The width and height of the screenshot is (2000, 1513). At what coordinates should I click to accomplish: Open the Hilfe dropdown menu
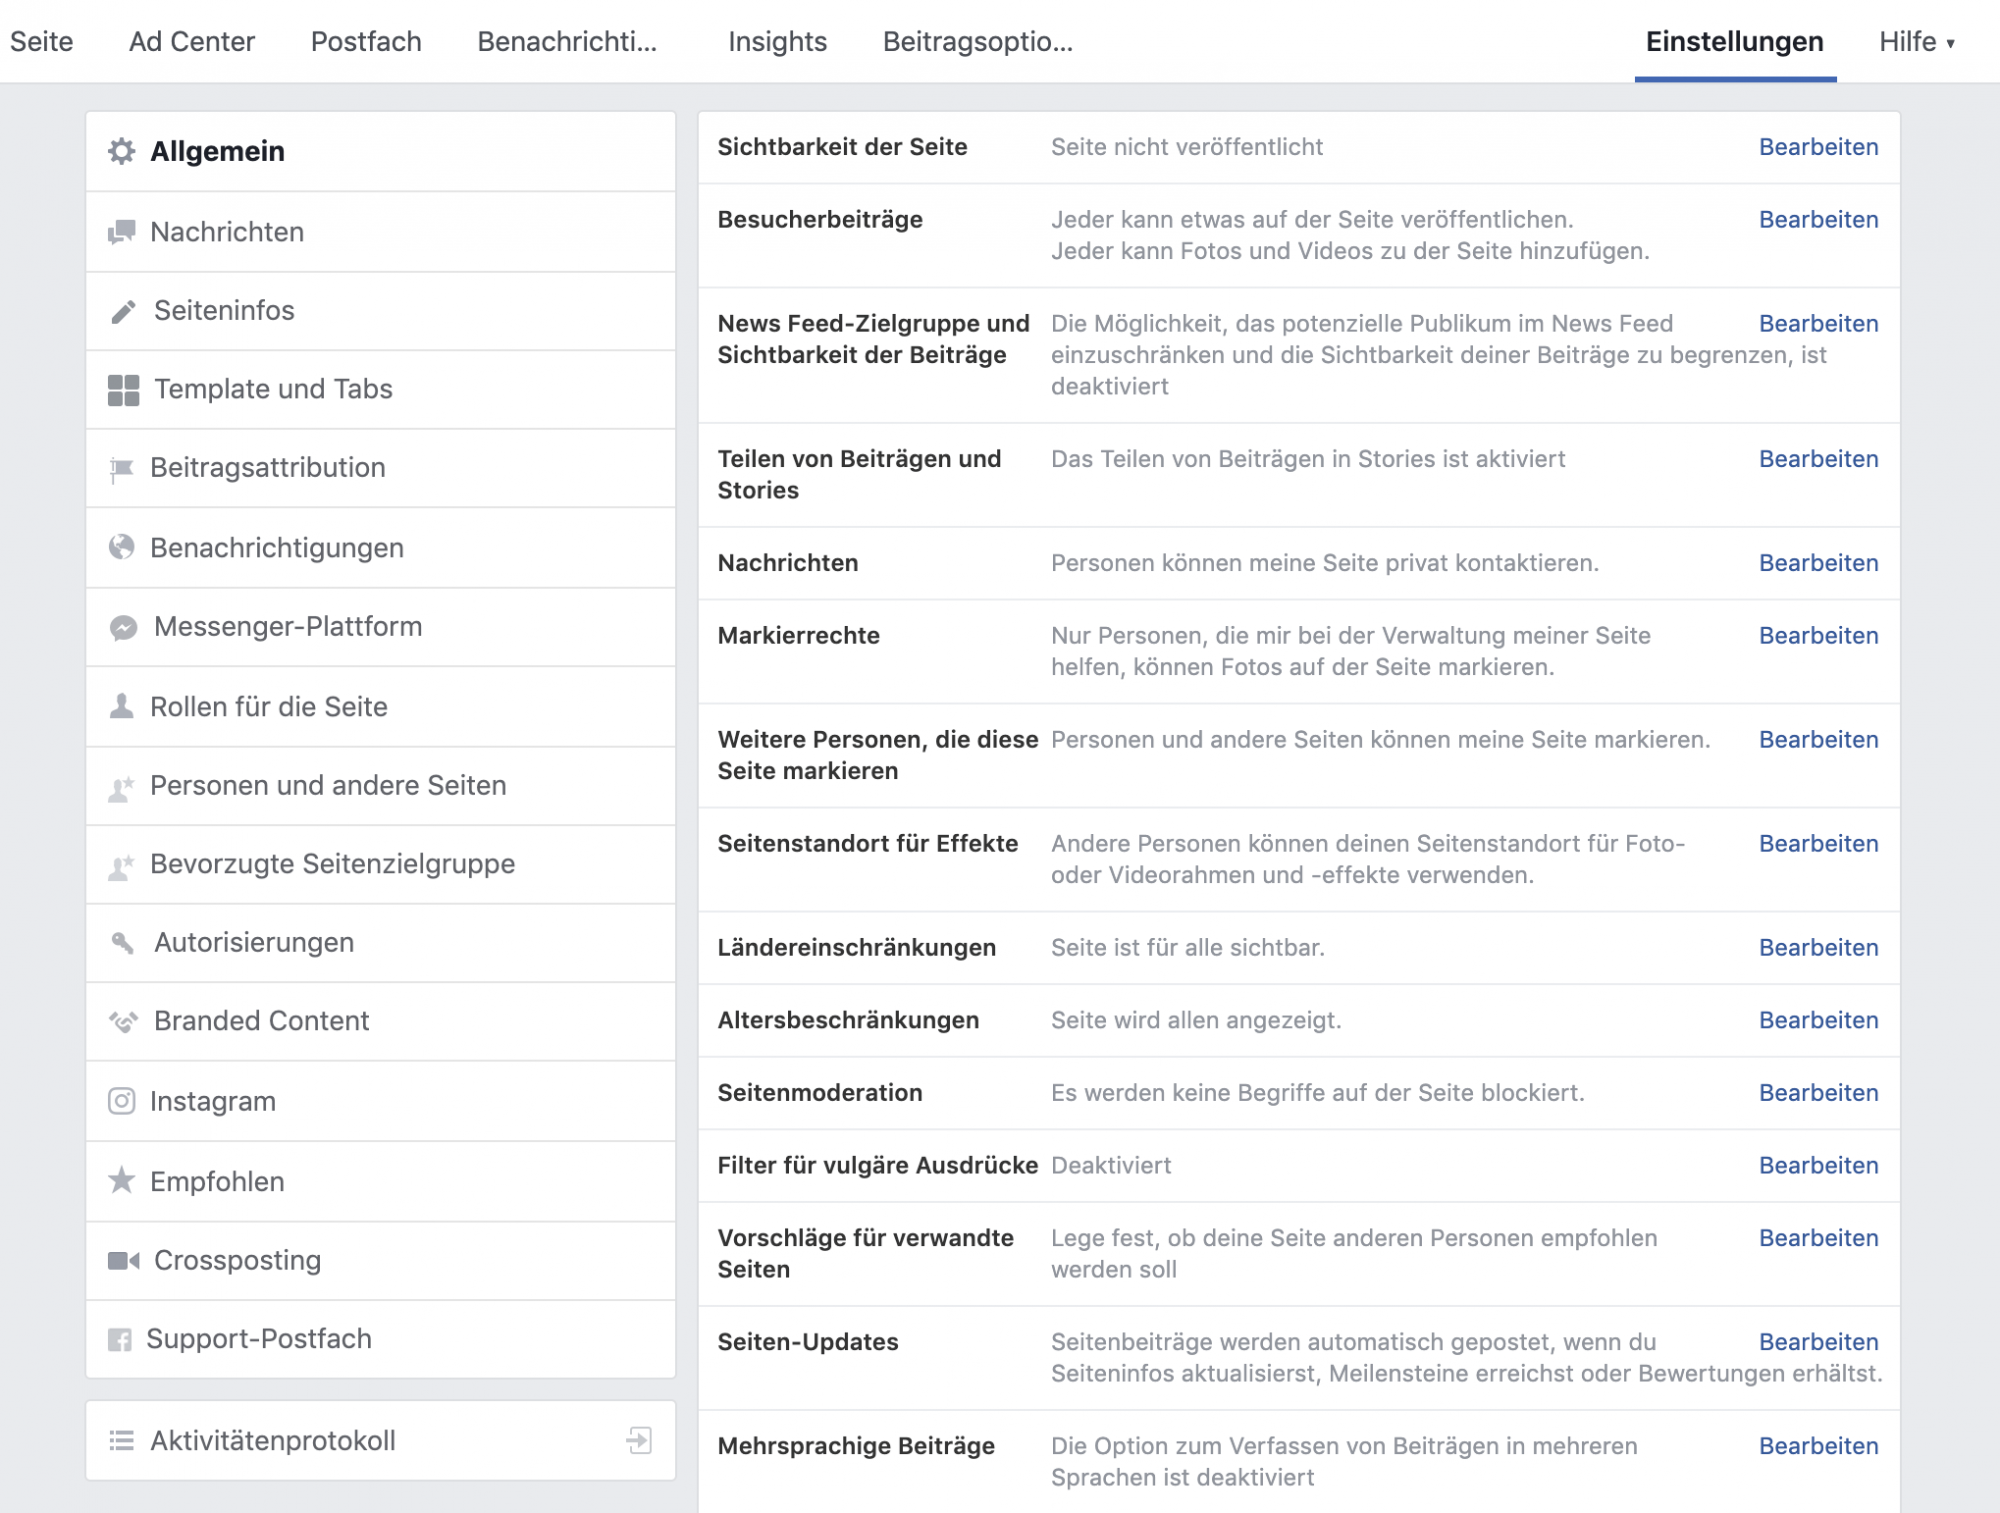click(1916, 42)
